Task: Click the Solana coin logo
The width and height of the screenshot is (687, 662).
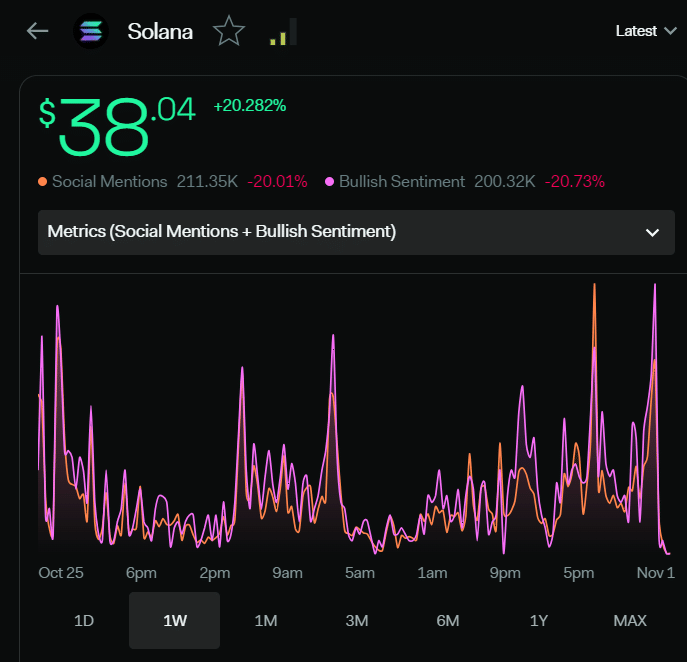Action: pyautogui.click(x=91, y=31)
